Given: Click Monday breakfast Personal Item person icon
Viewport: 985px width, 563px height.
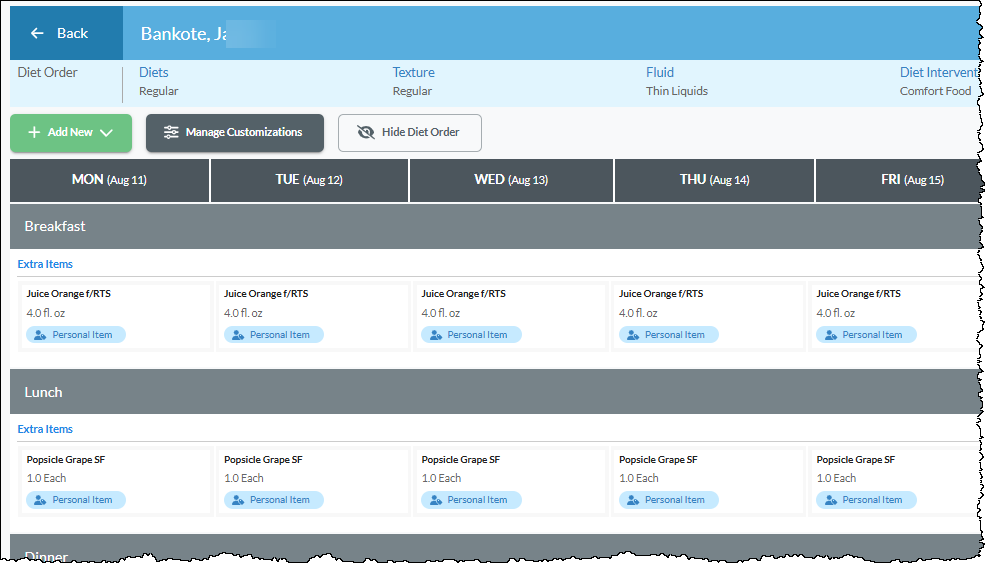Looking at the screenshot, I should pos(40,335).
